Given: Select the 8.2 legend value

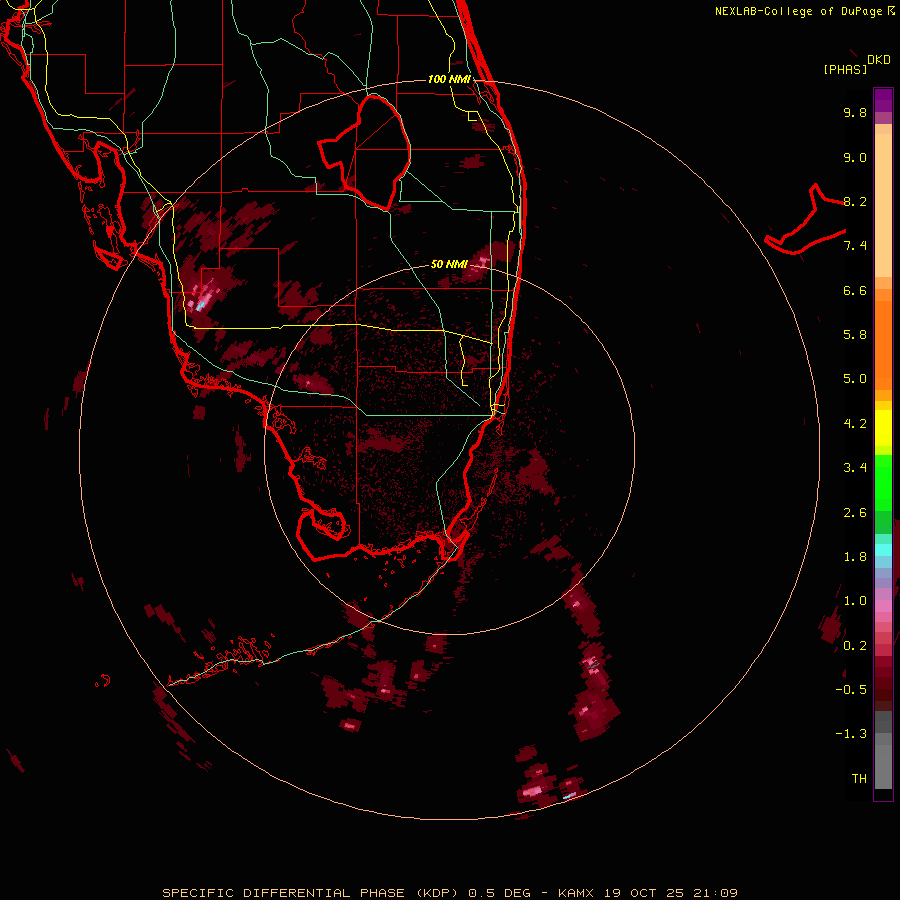Looking at the screenshot, I should point(855,201).
